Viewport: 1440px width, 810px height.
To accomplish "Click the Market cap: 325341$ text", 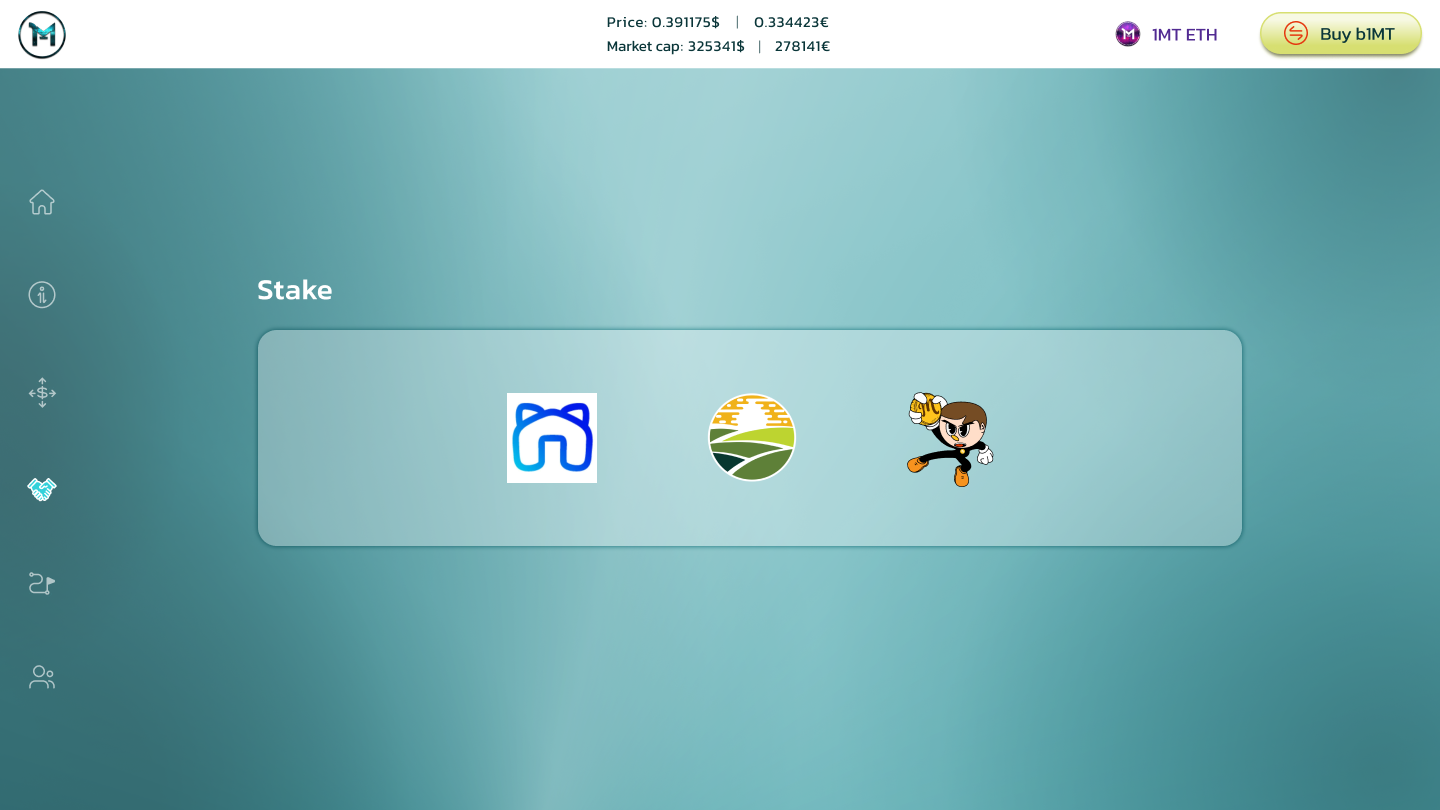I will pos(675,46).
